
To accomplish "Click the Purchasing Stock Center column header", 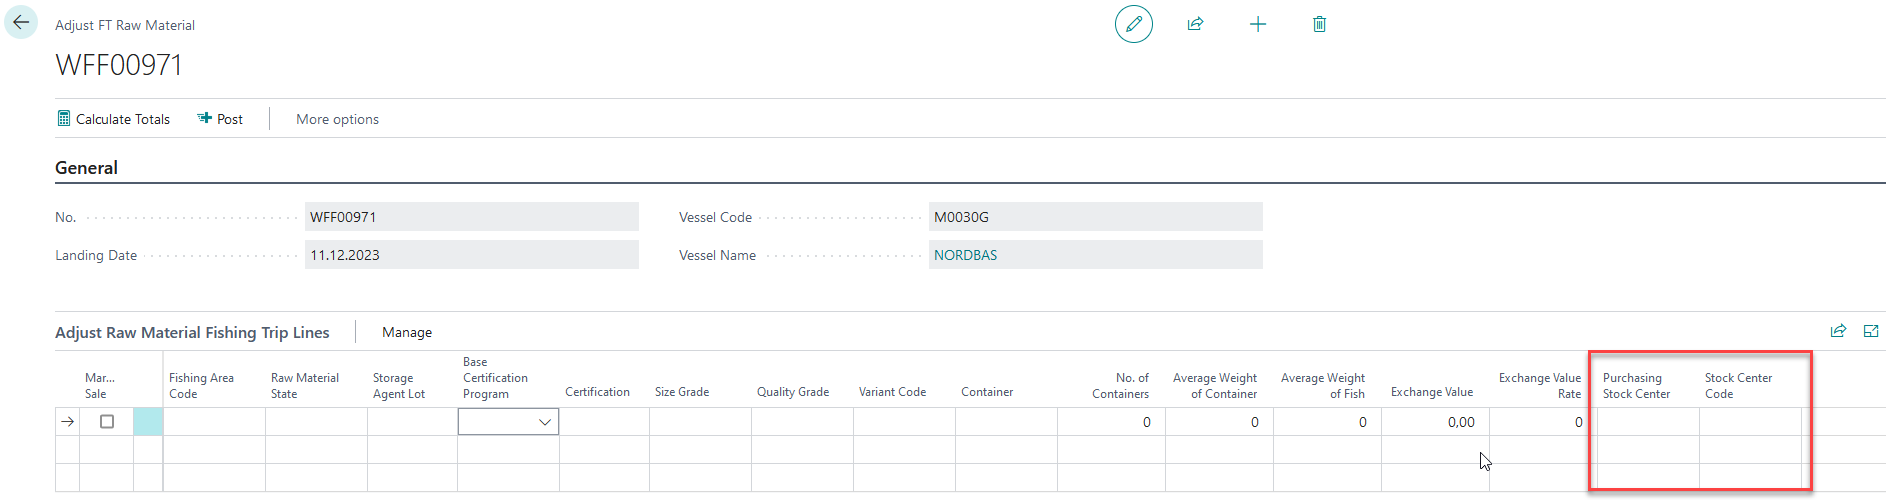I will pos(1636,386).
